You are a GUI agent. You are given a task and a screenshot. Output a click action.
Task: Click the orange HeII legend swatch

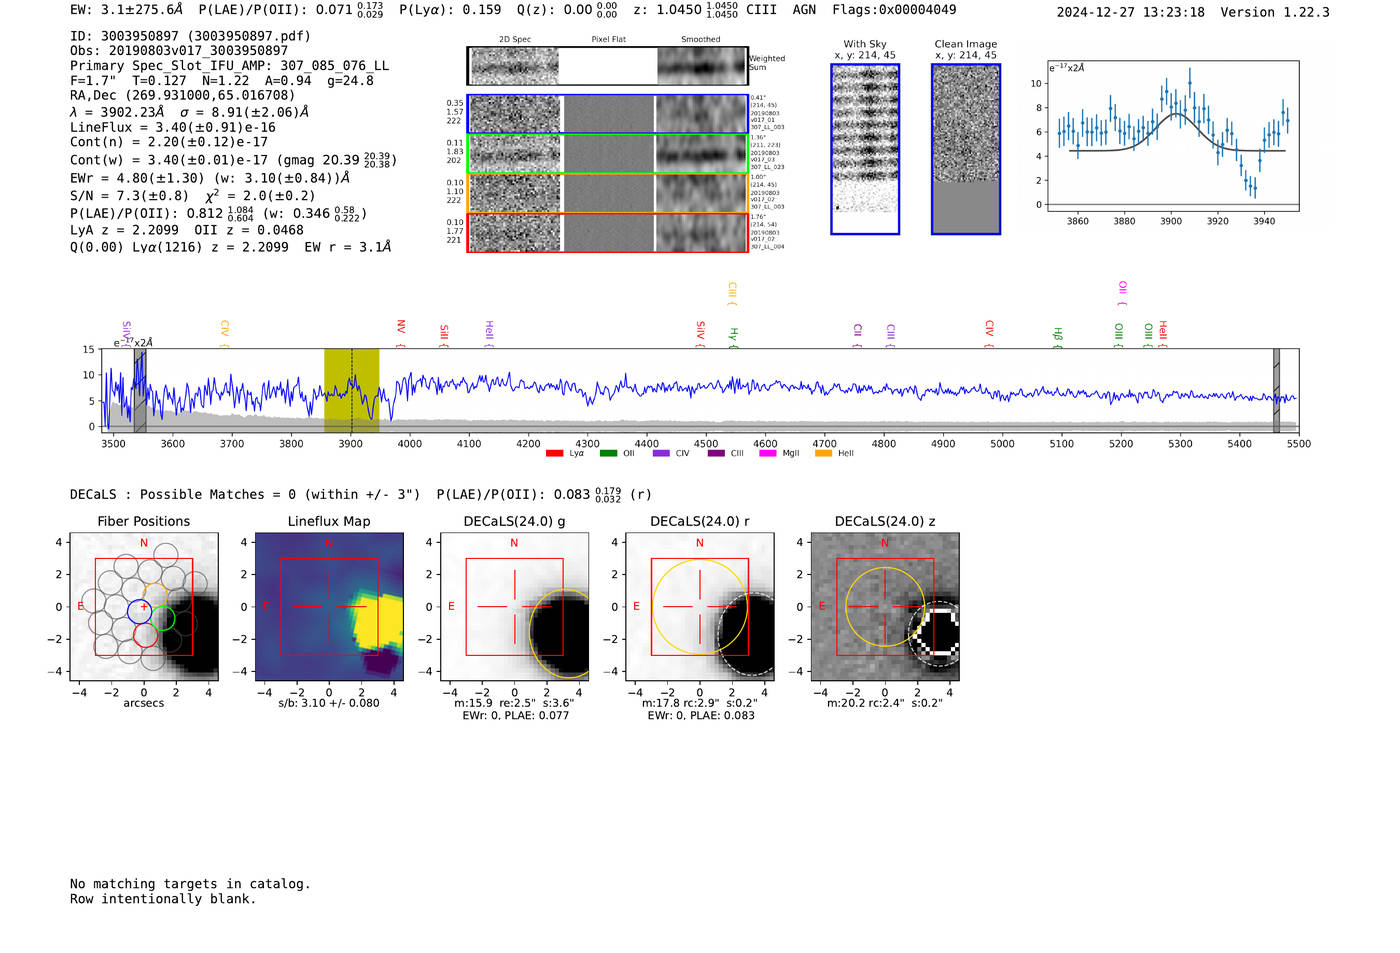tap(823, 454)
